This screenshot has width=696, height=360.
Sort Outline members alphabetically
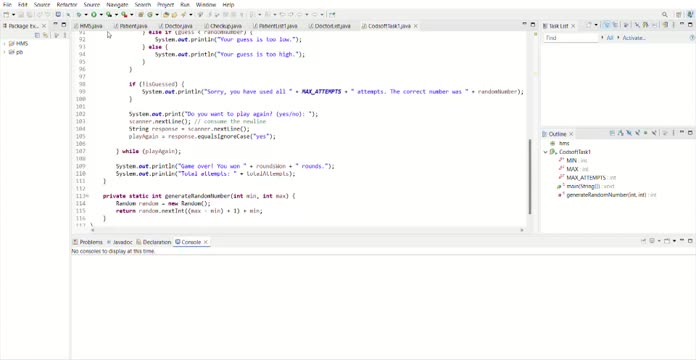coord(620,133)
